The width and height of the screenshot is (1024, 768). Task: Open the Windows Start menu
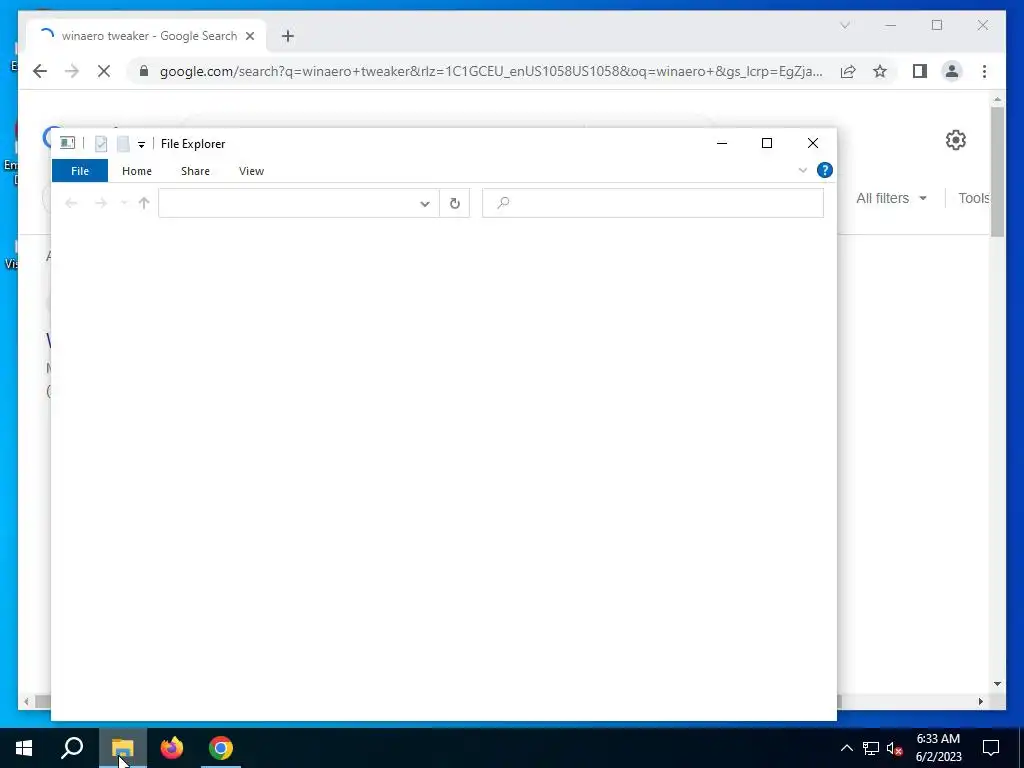tap(24, 748)
